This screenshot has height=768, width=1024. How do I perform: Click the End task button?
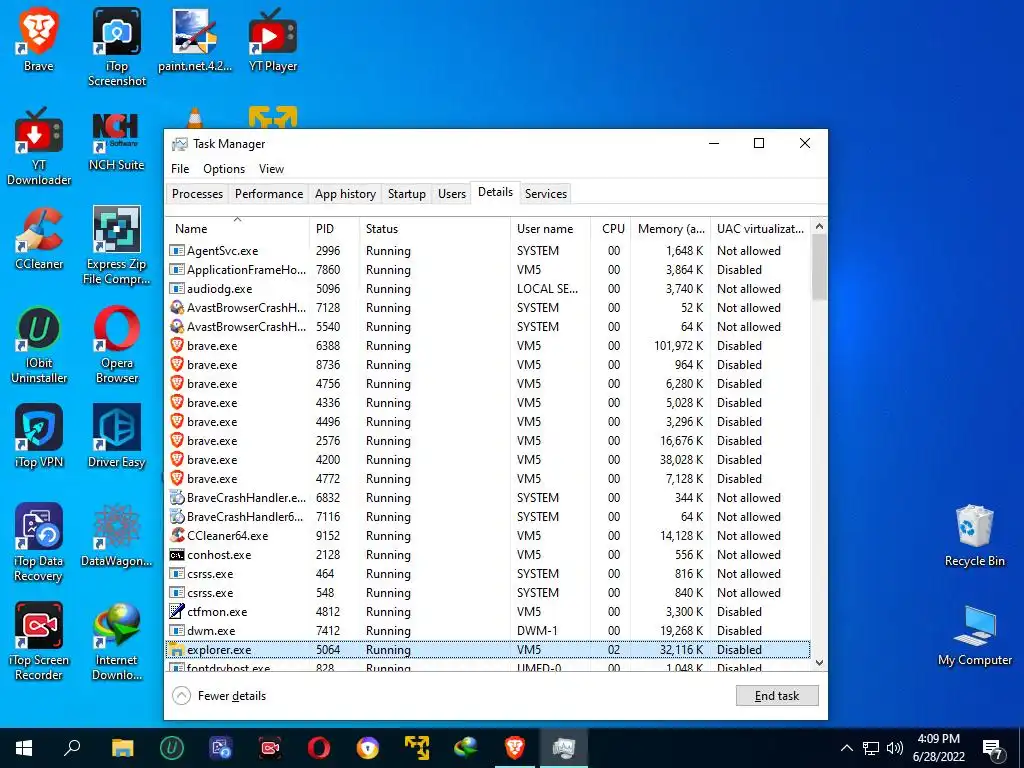point(776,696)
